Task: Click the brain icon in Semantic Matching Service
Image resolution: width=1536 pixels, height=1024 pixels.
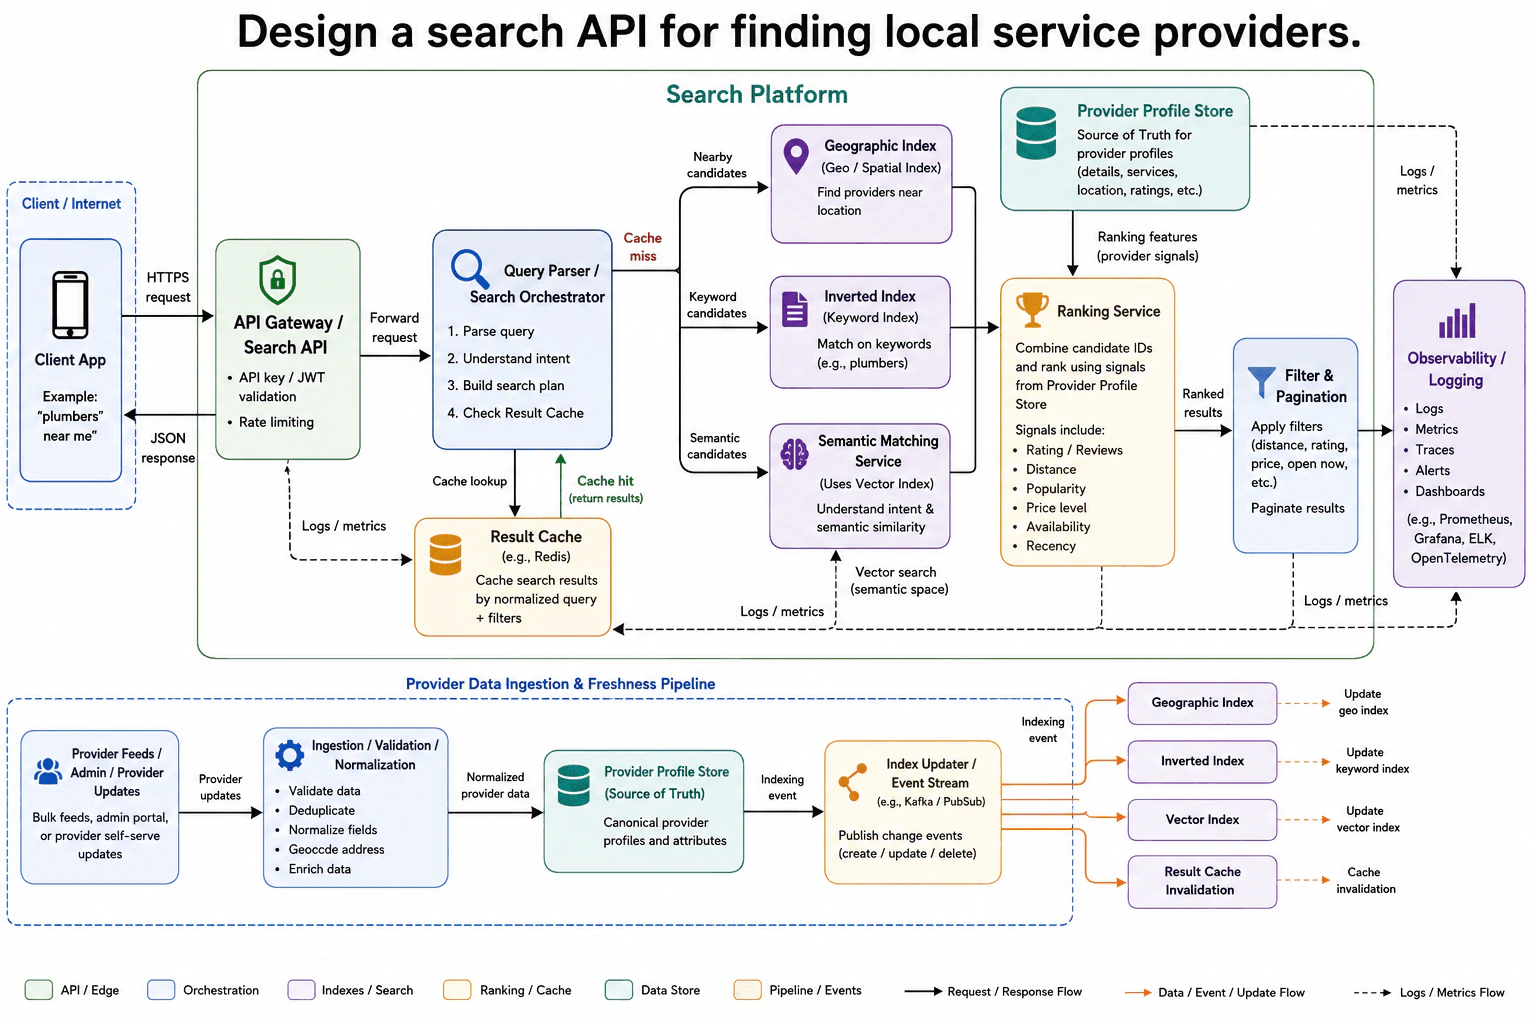Action: [794, 455]
